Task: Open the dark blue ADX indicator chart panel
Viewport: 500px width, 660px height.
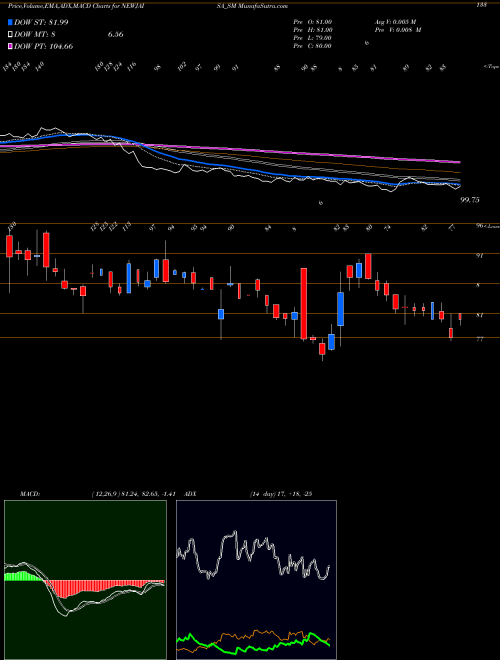Action: [x=256, y=580]
